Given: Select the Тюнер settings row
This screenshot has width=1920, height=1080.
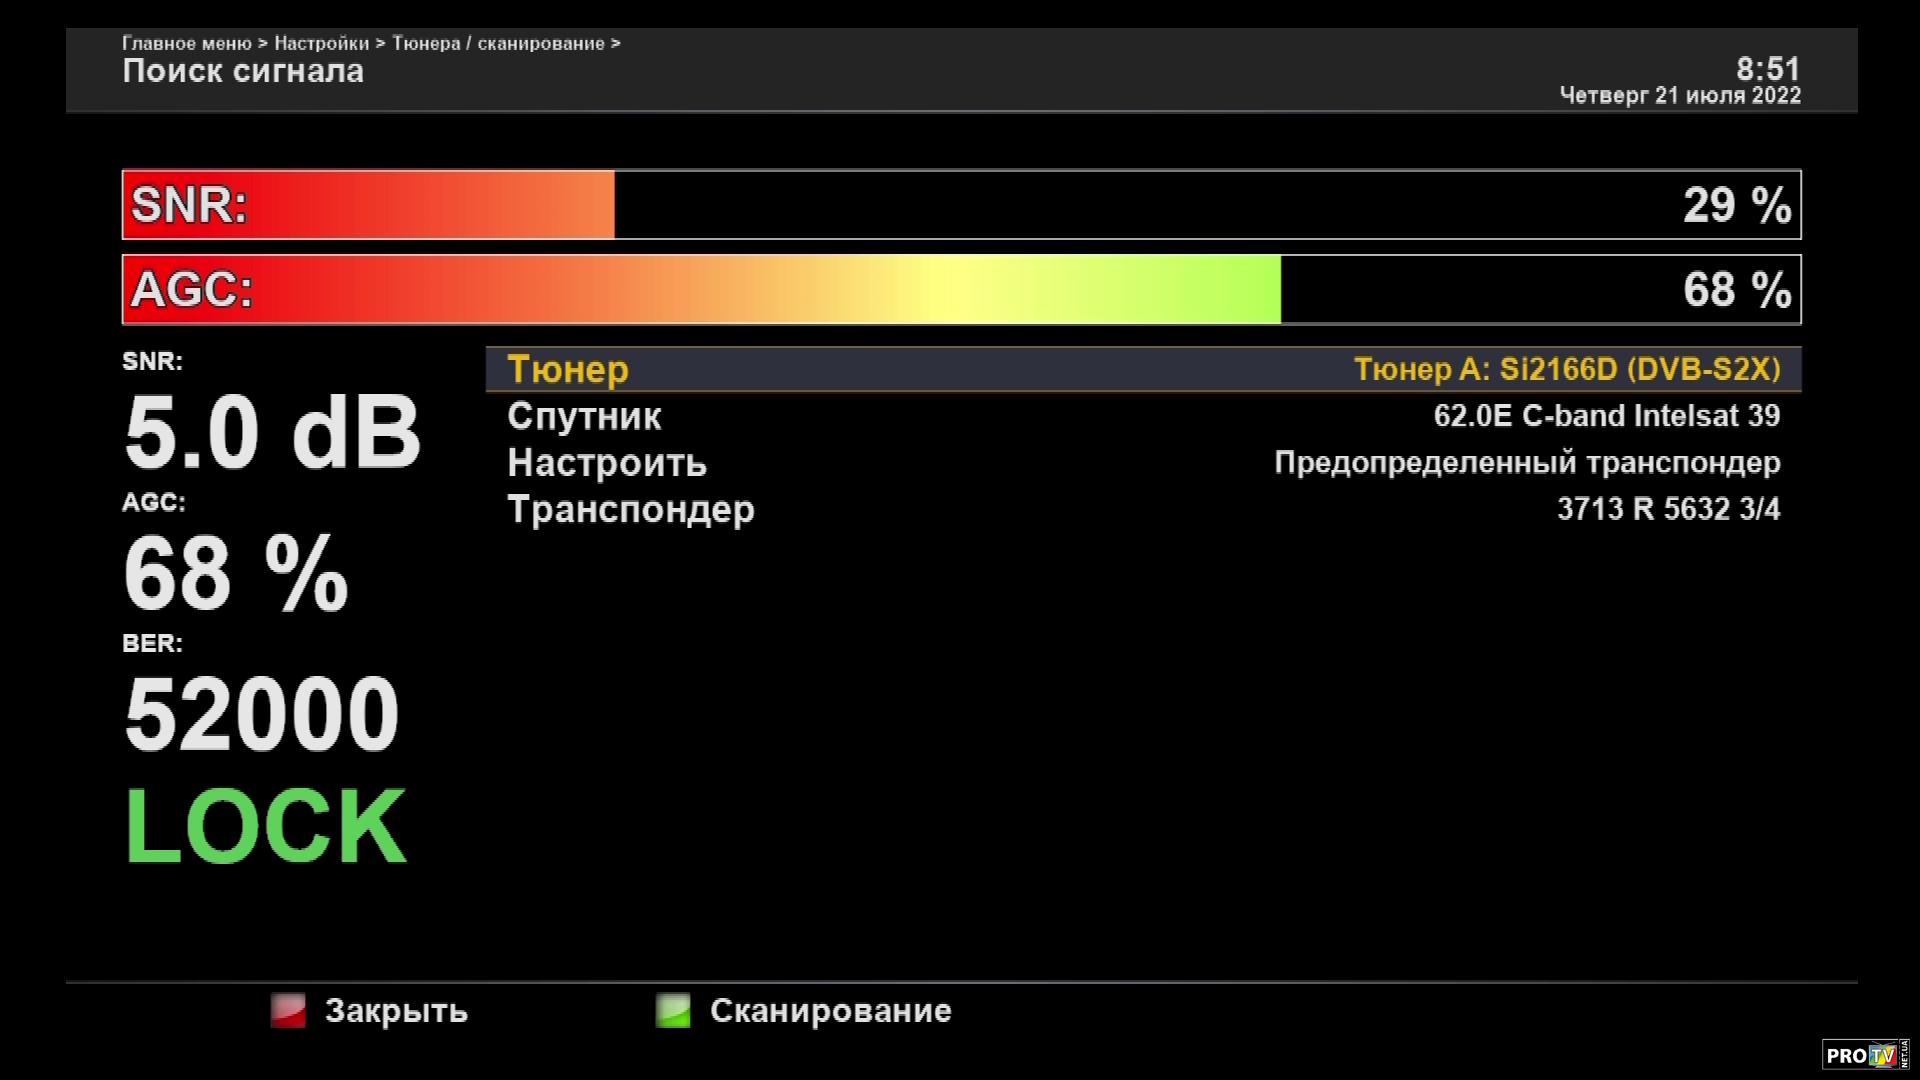Looking at the screenshot, I should click(568, 369).
